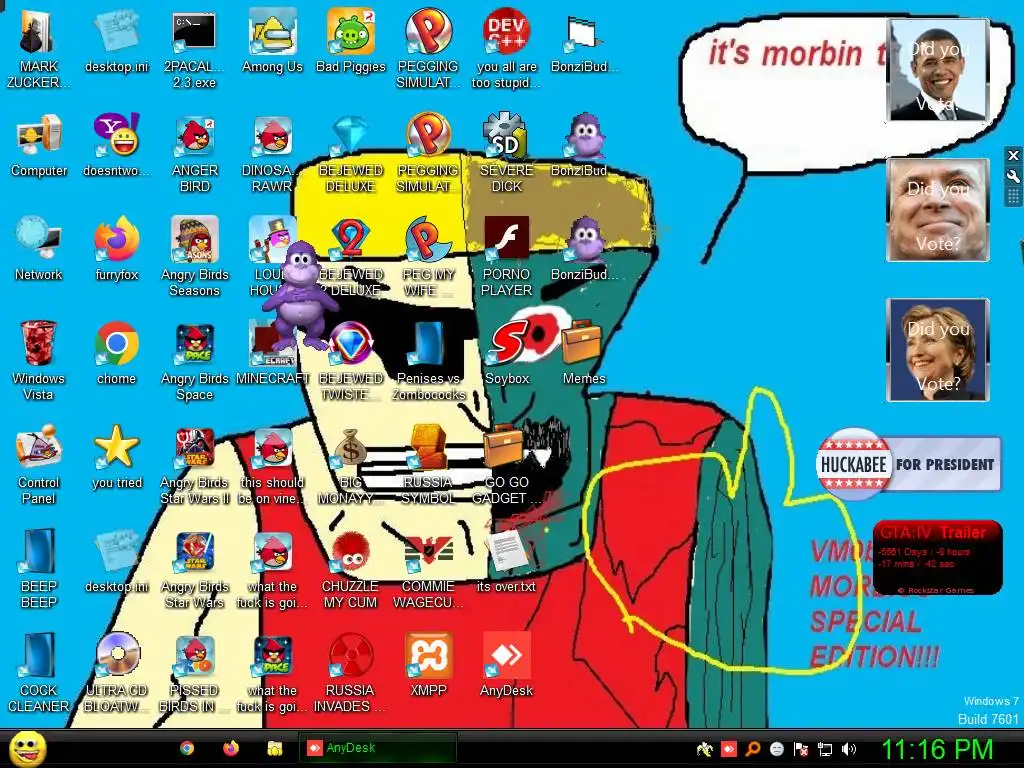1024x768 pixels.
Task: Open the Among Us desktop shortcut
Action: tap(272, 42)
